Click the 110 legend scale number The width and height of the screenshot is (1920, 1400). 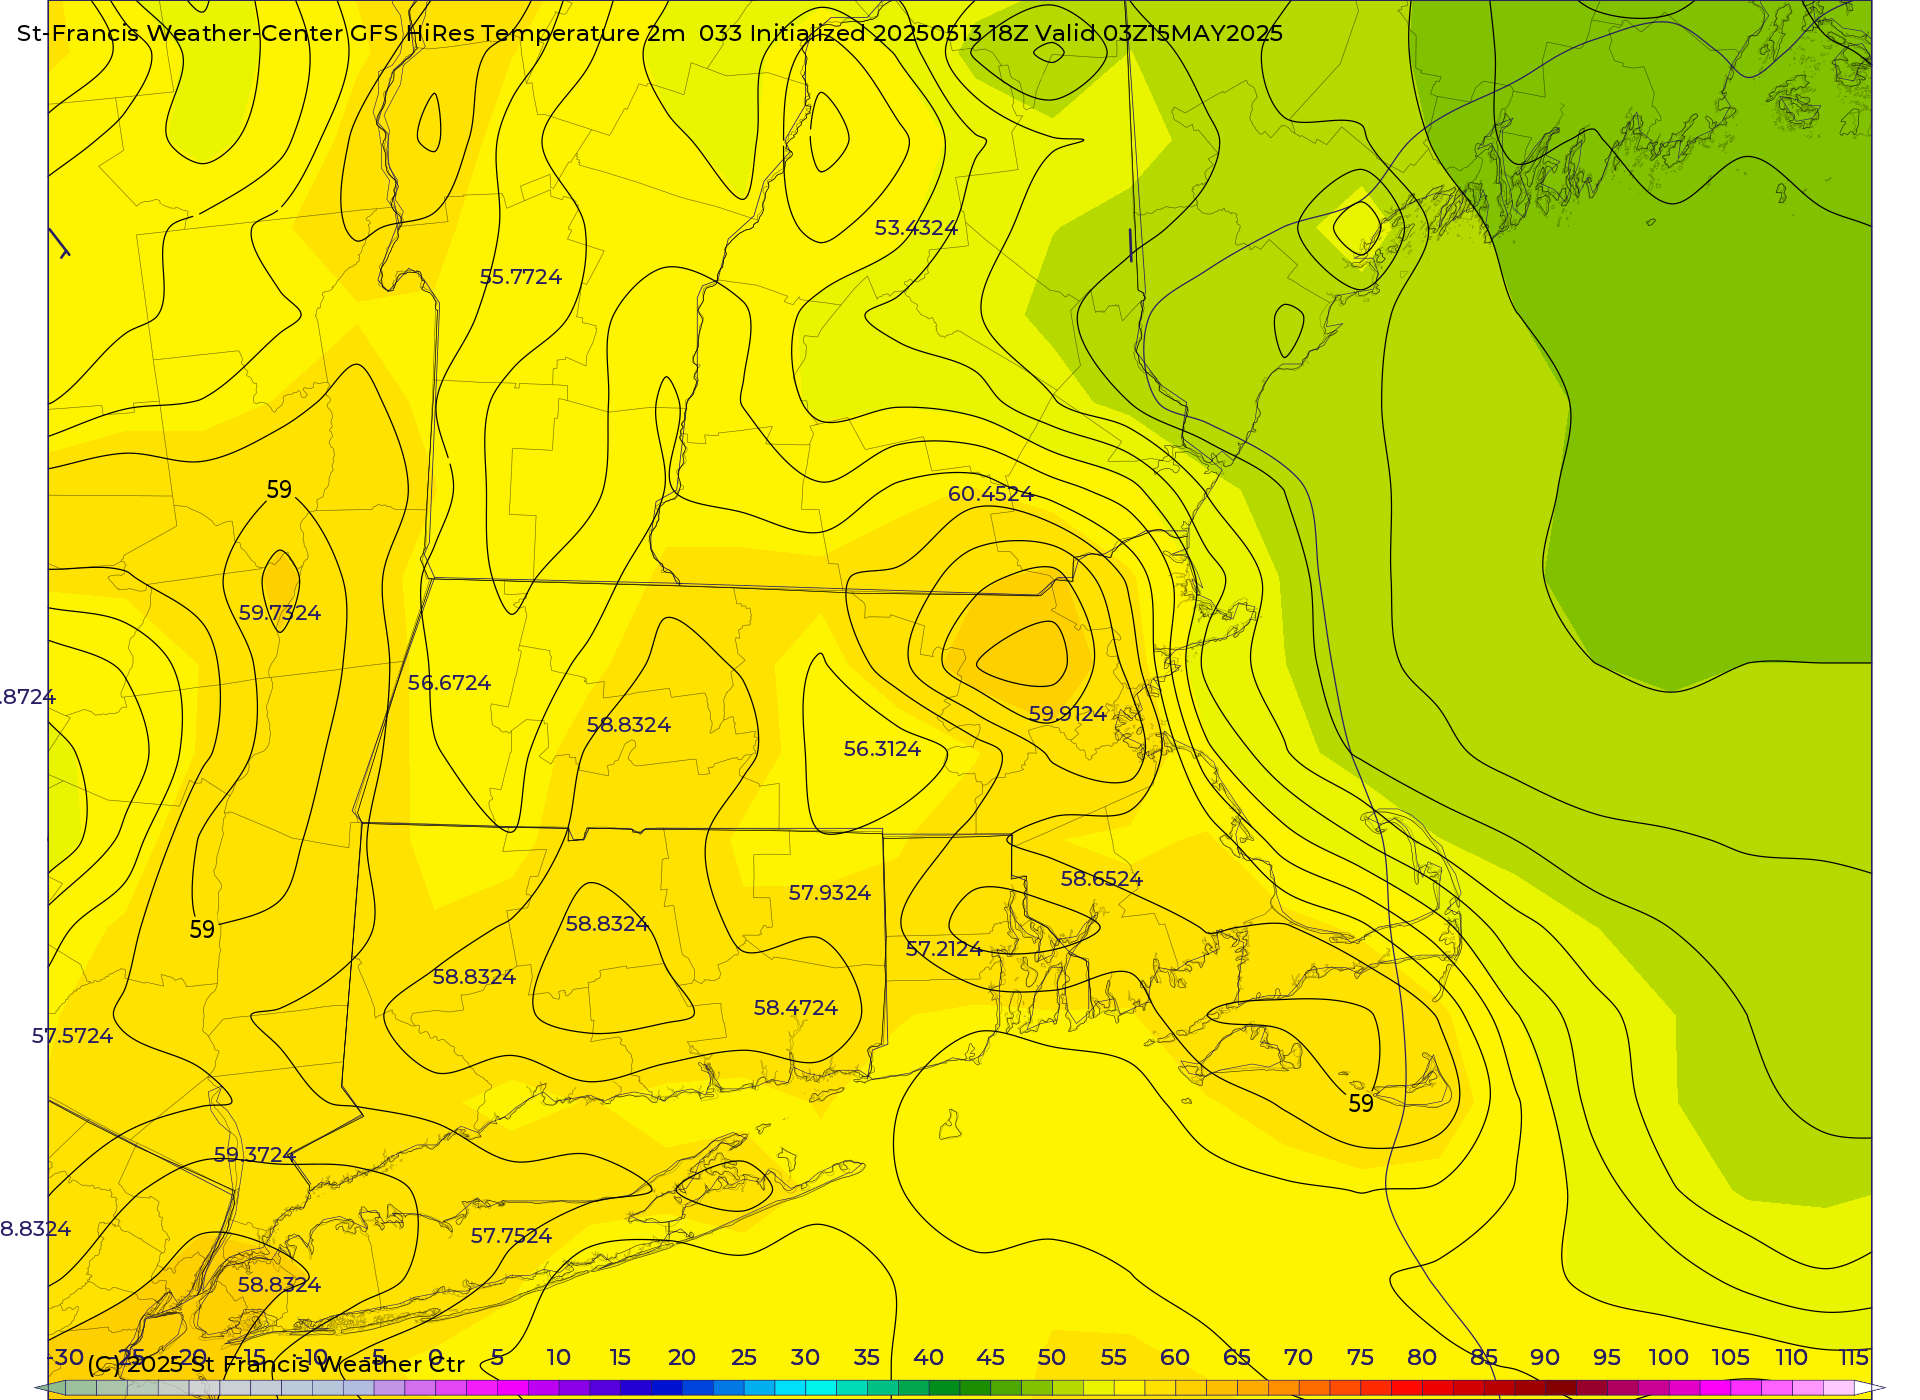pyautogui.click(x=1792, y=1357)
